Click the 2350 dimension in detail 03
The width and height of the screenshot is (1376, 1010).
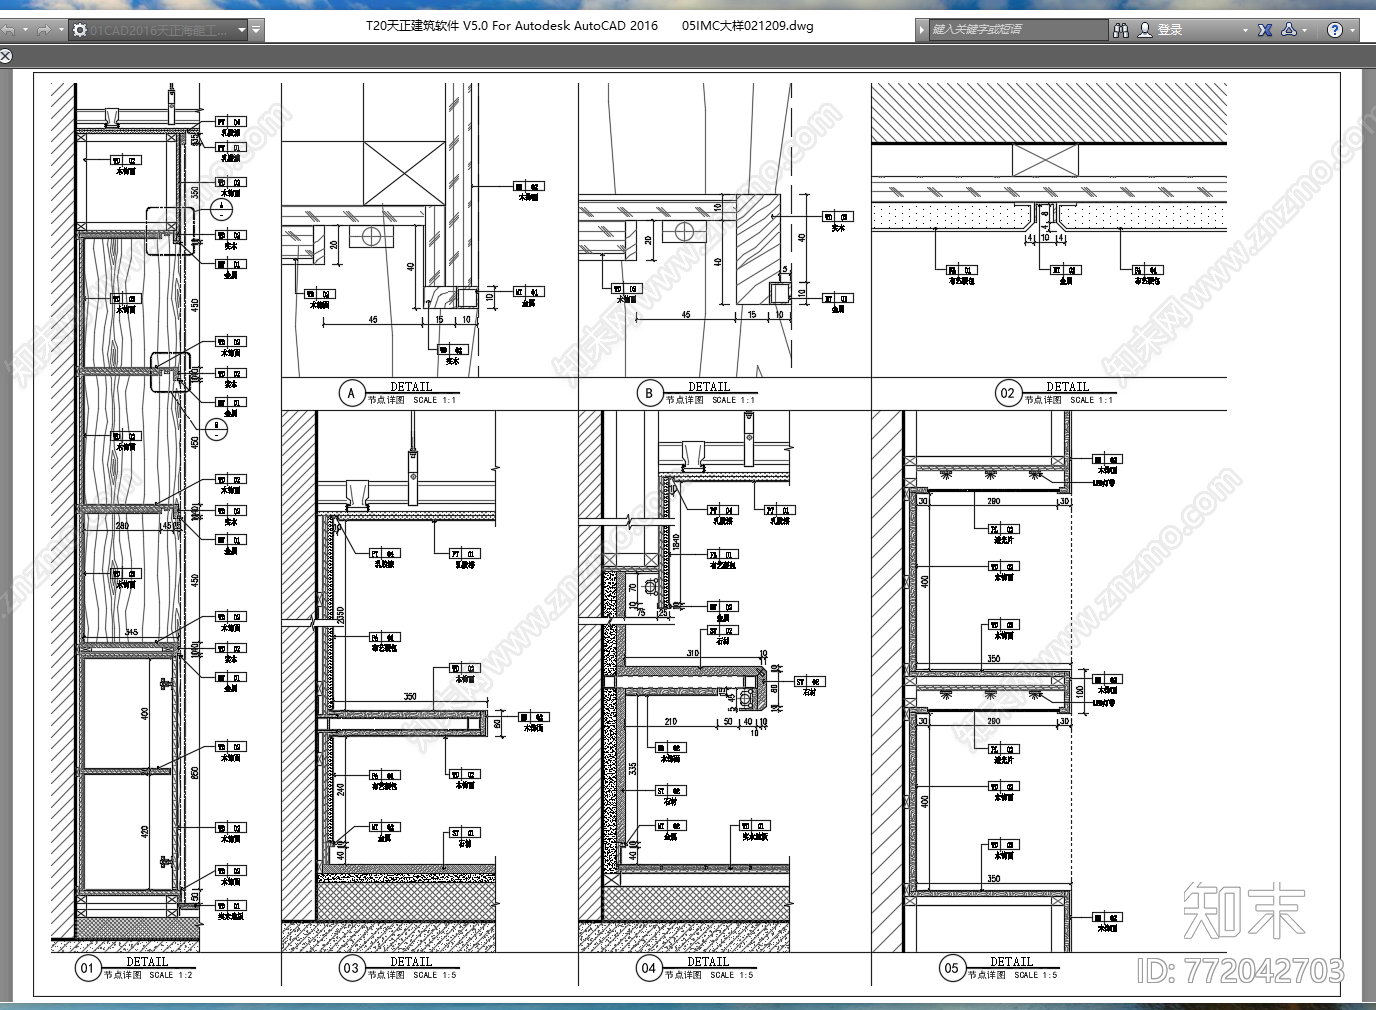click(341, 616)
